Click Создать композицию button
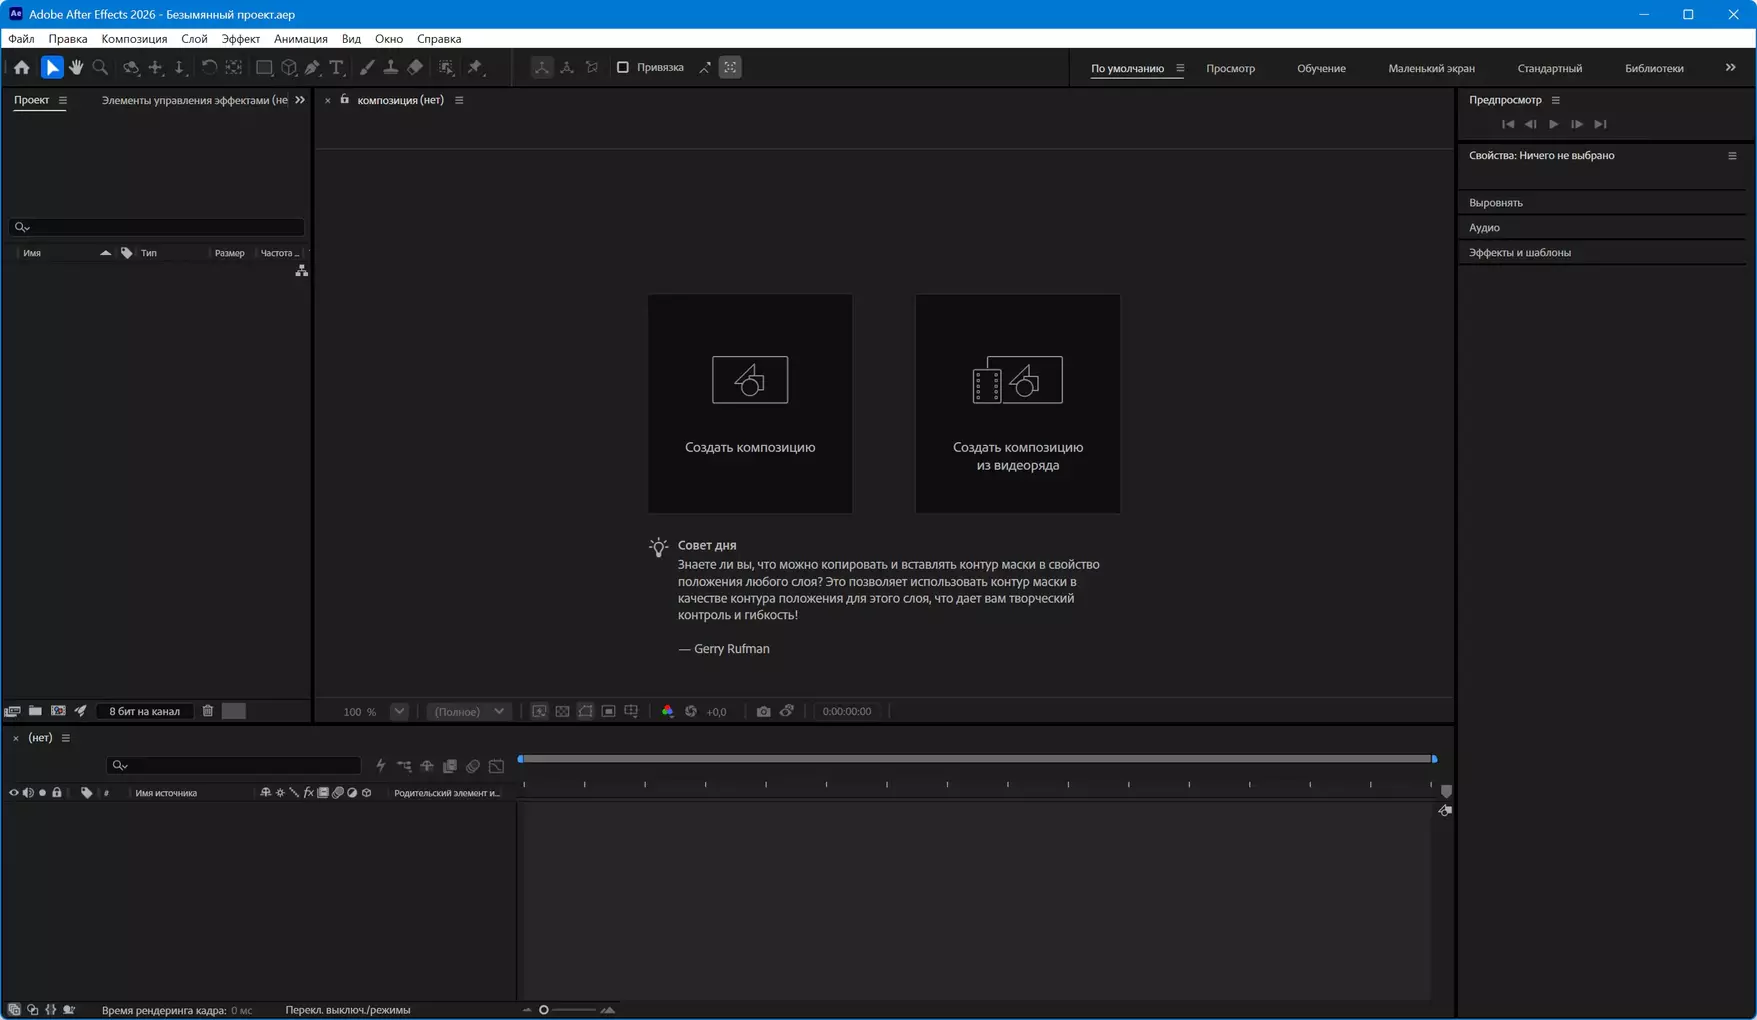Viewport: 1757px width, 1020px height. (x=750, y=404)
